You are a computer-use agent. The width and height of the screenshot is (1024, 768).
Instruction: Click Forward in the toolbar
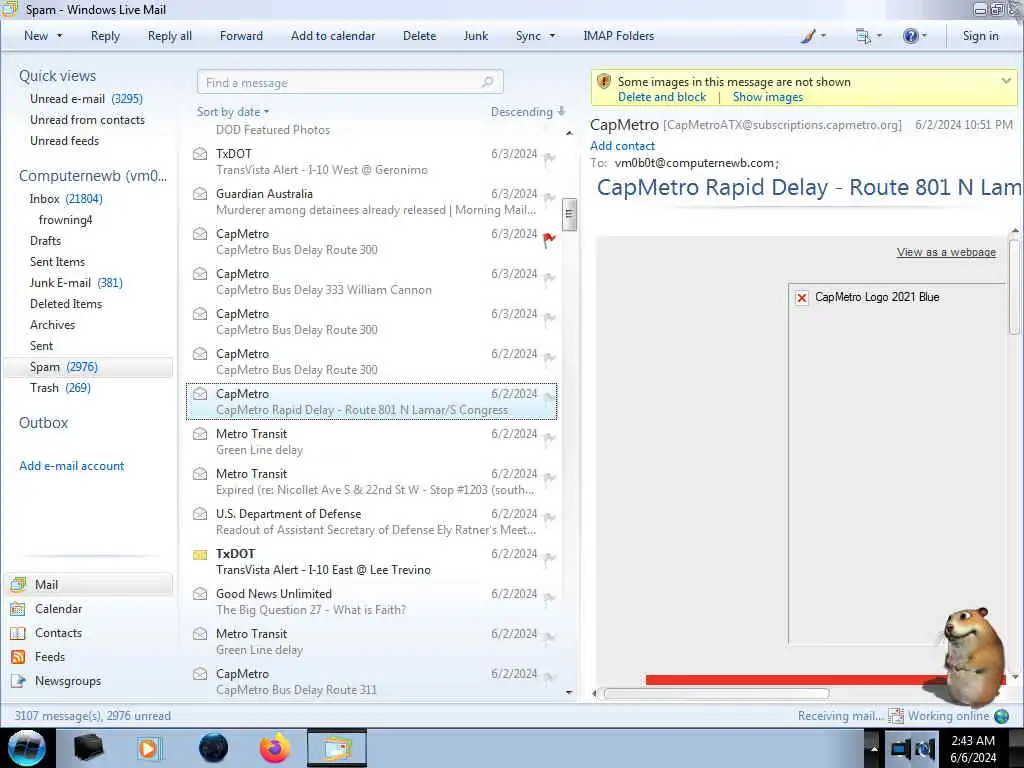(x=241, y=36)
